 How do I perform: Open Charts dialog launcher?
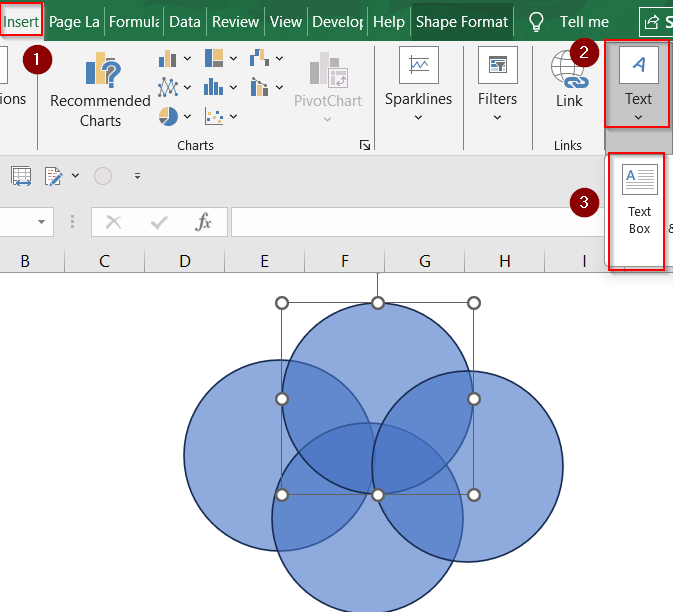pyautogui.click(x=365, y=145)
